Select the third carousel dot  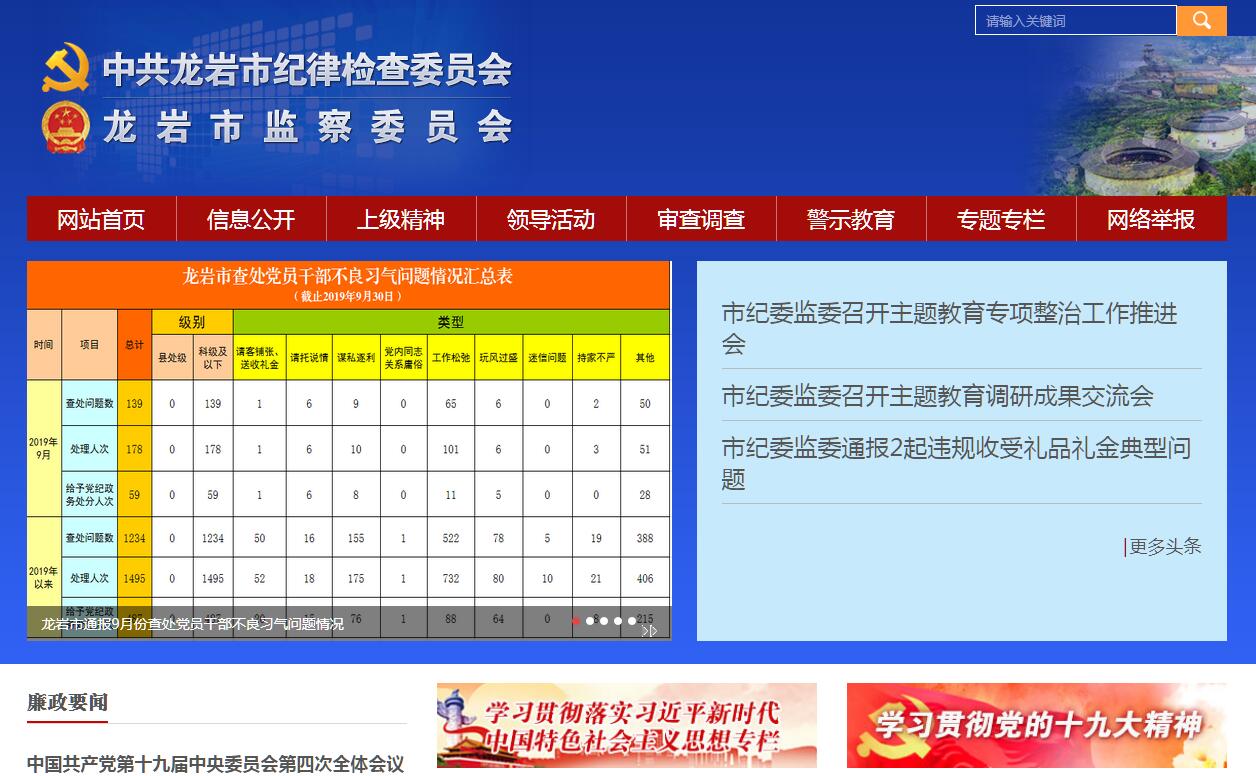pos(604,621)
